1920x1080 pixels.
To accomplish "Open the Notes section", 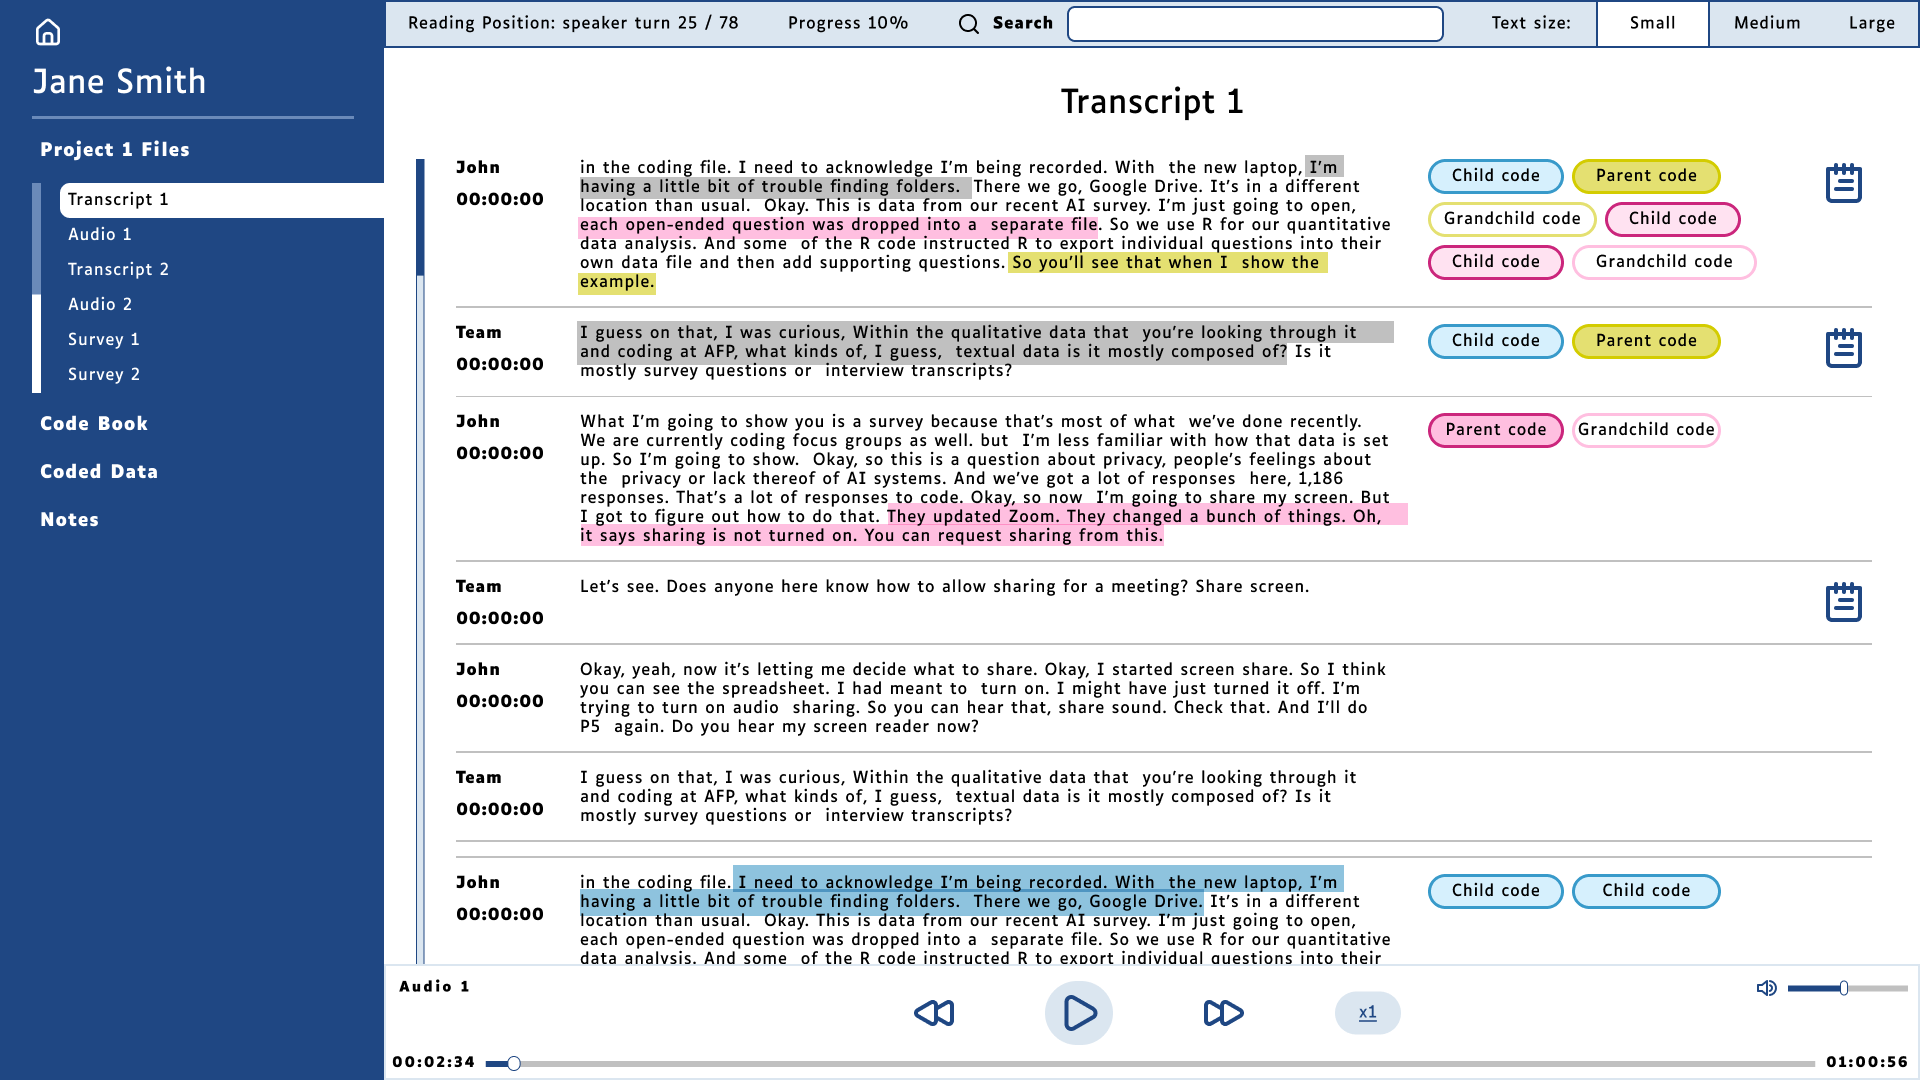I will (x=70, y=519).
